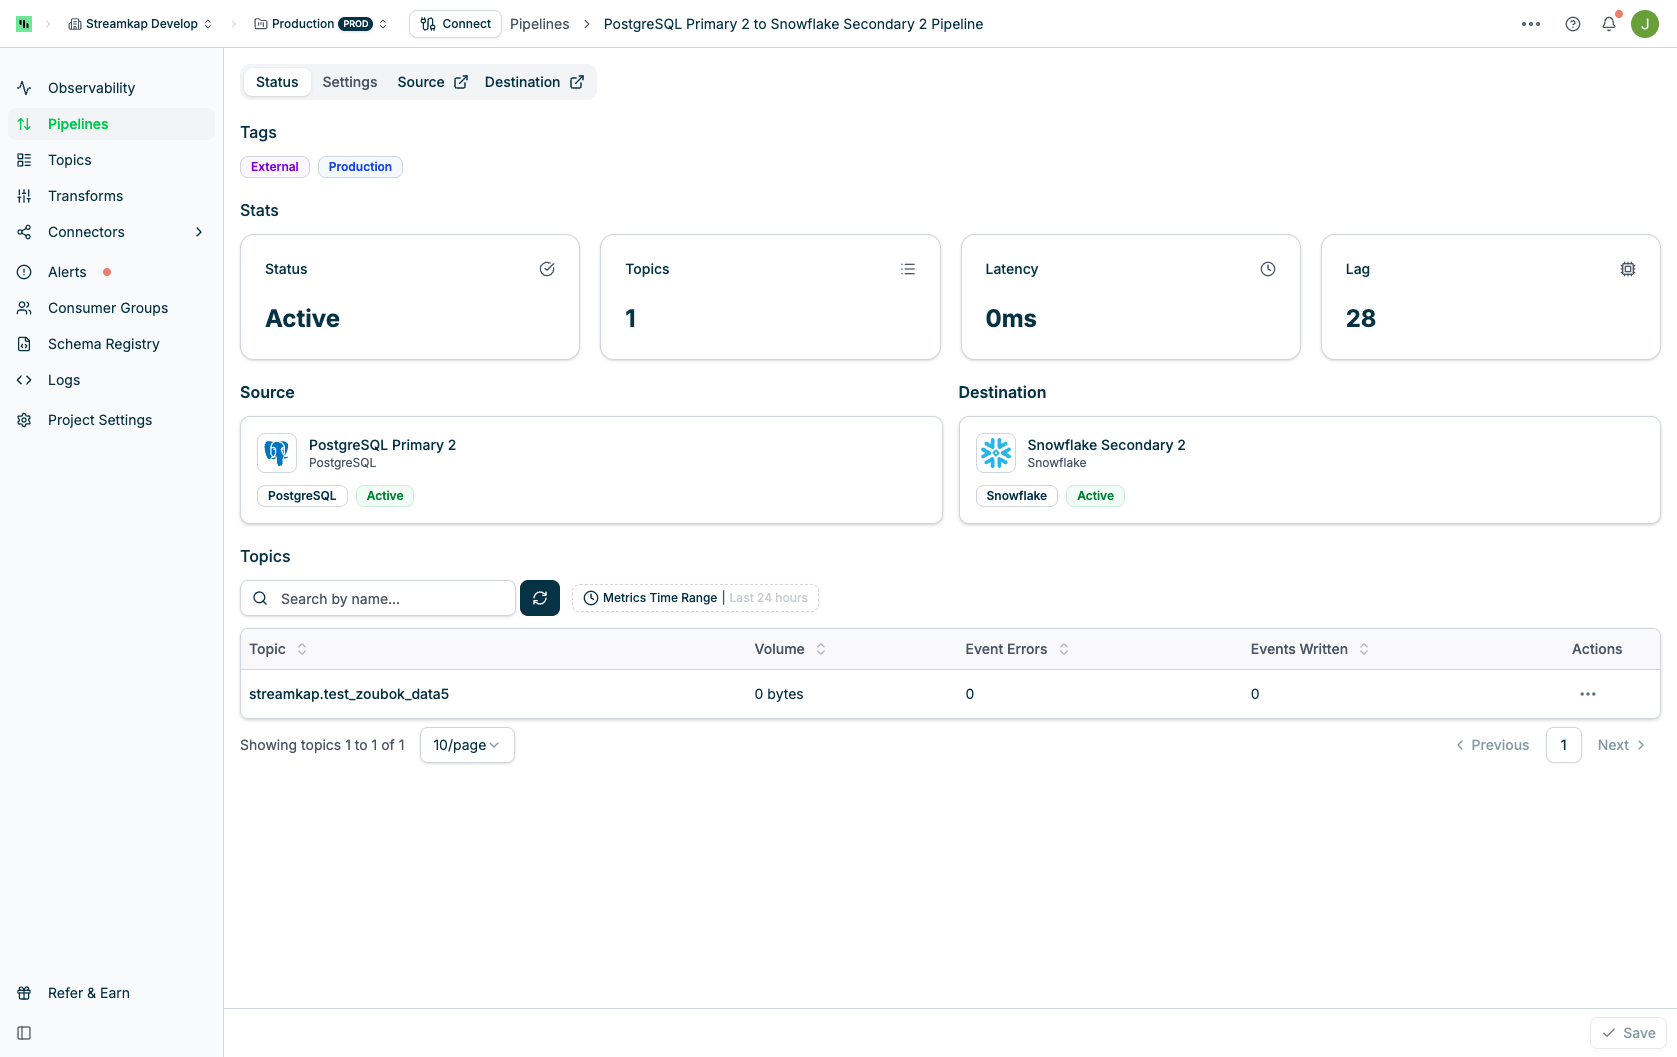The width and height of the screenshot is (1677, 1057).
Task: Select page 1 in pagination
Action: tap(1564, 745)
